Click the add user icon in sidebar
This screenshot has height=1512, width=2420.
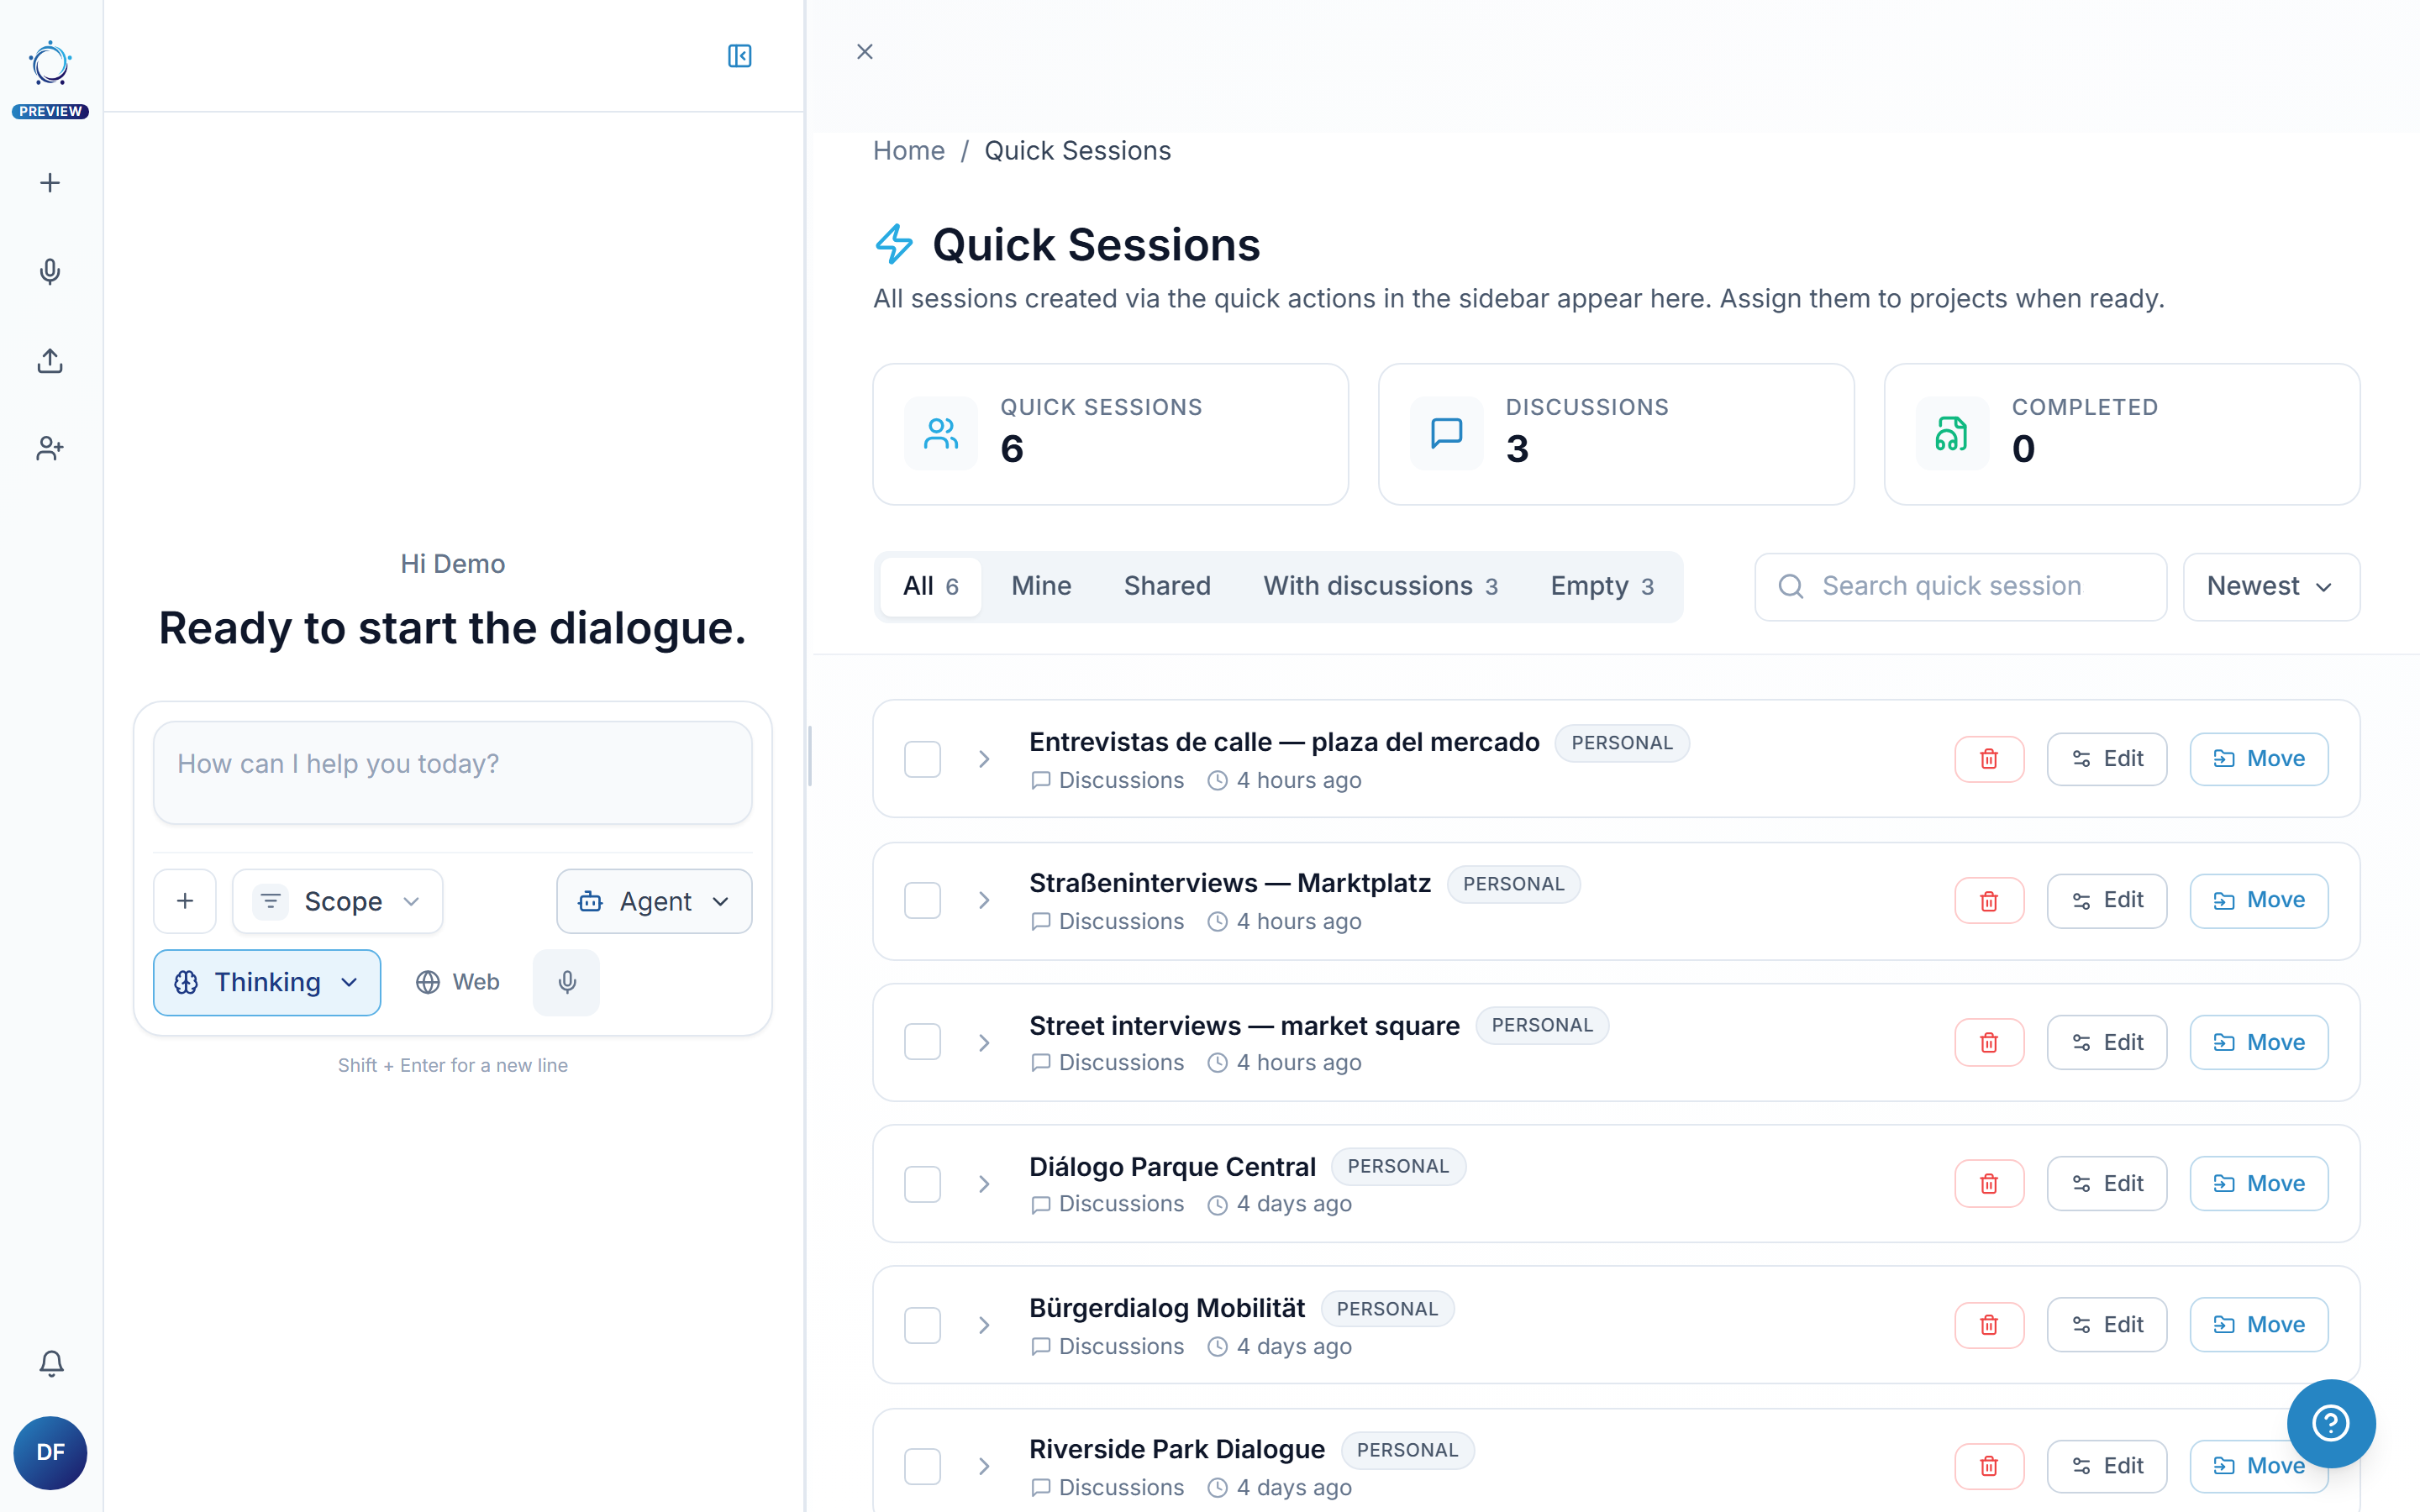point(50,448)
